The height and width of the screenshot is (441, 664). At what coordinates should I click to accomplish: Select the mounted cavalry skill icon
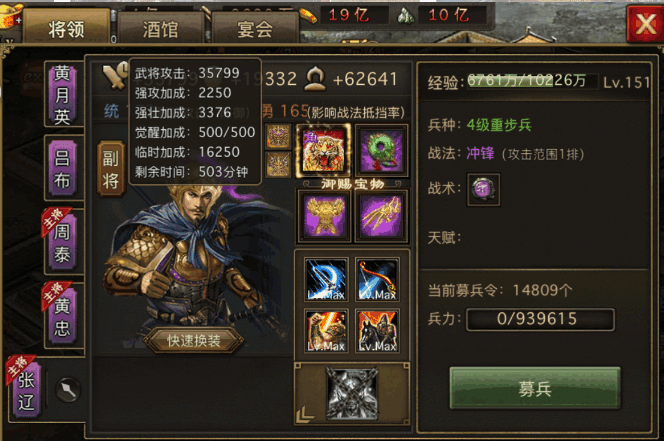377,331
